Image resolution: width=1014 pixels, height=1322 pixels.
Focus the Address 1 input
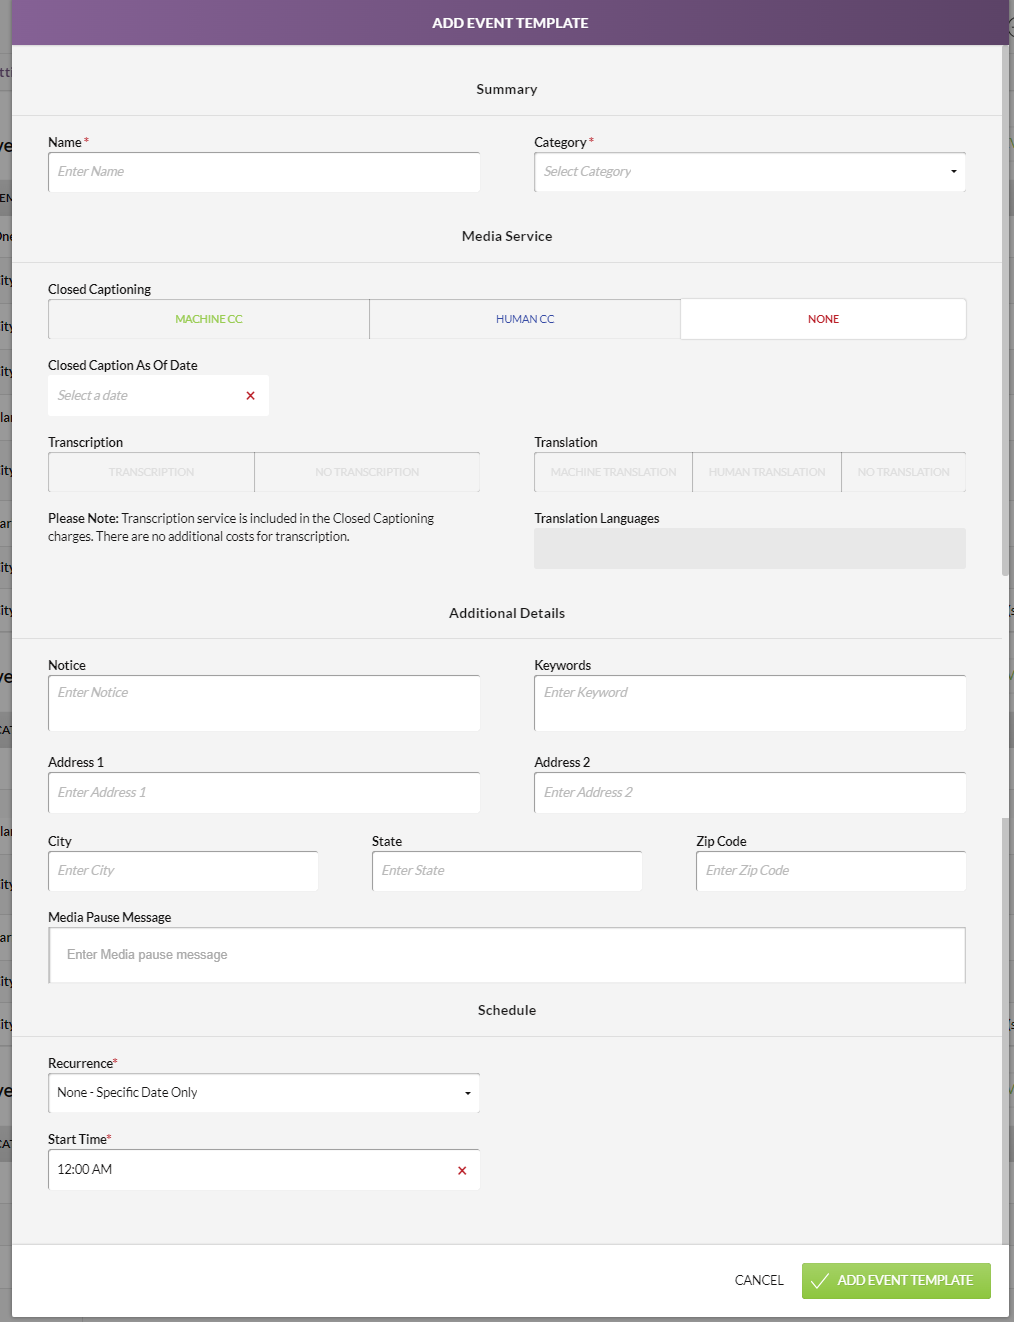pos(264,792)
